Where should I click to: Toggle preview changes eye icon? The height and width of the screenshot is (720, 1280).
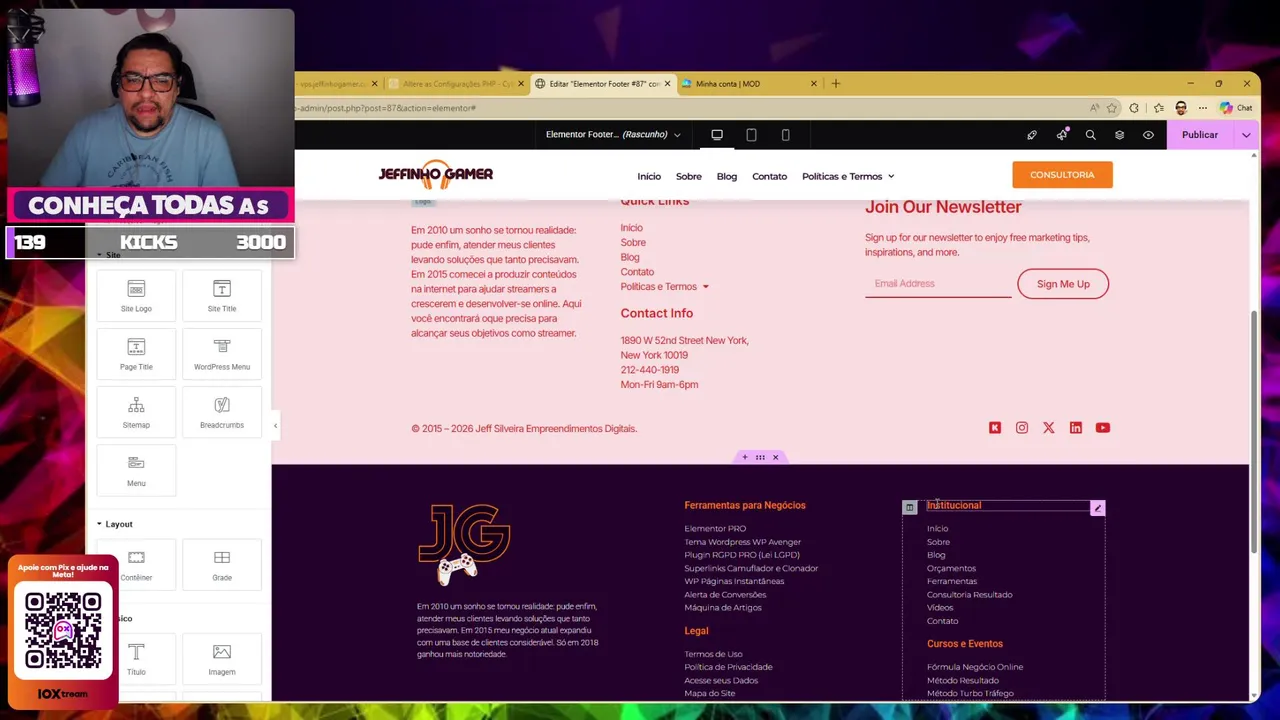(1148, 135)
